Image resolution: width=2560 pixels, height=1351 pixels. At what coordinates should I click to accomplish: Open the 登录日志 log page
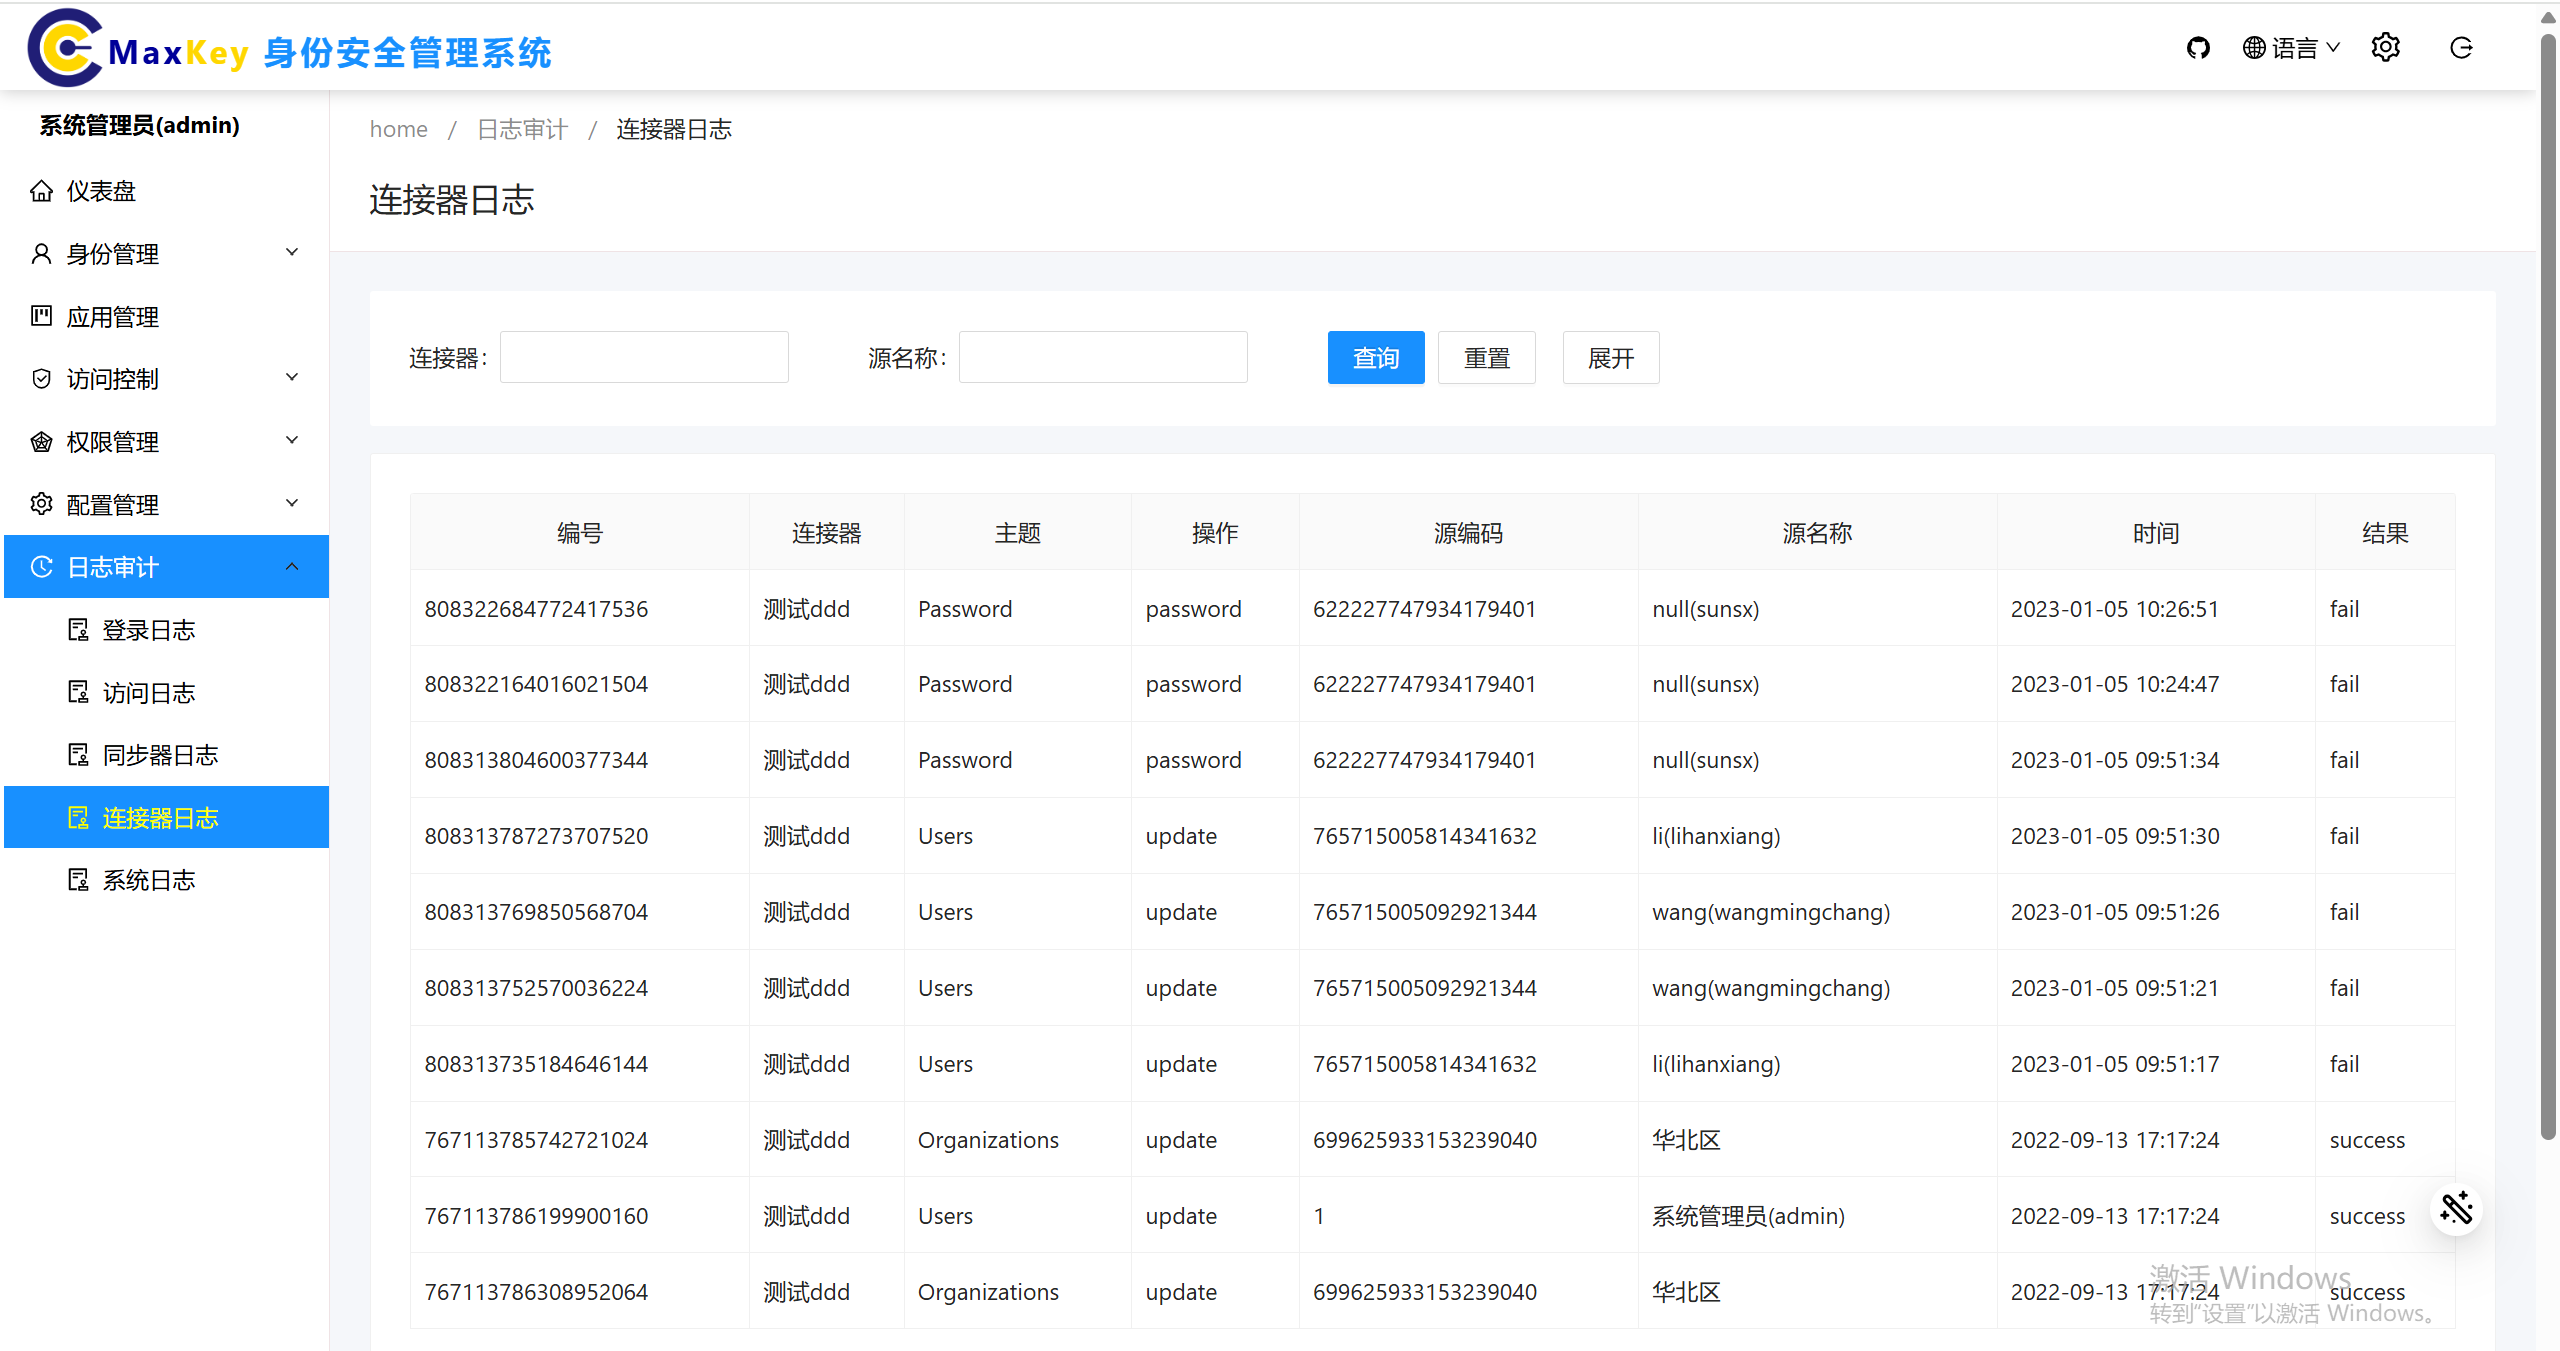coord(148,630)
